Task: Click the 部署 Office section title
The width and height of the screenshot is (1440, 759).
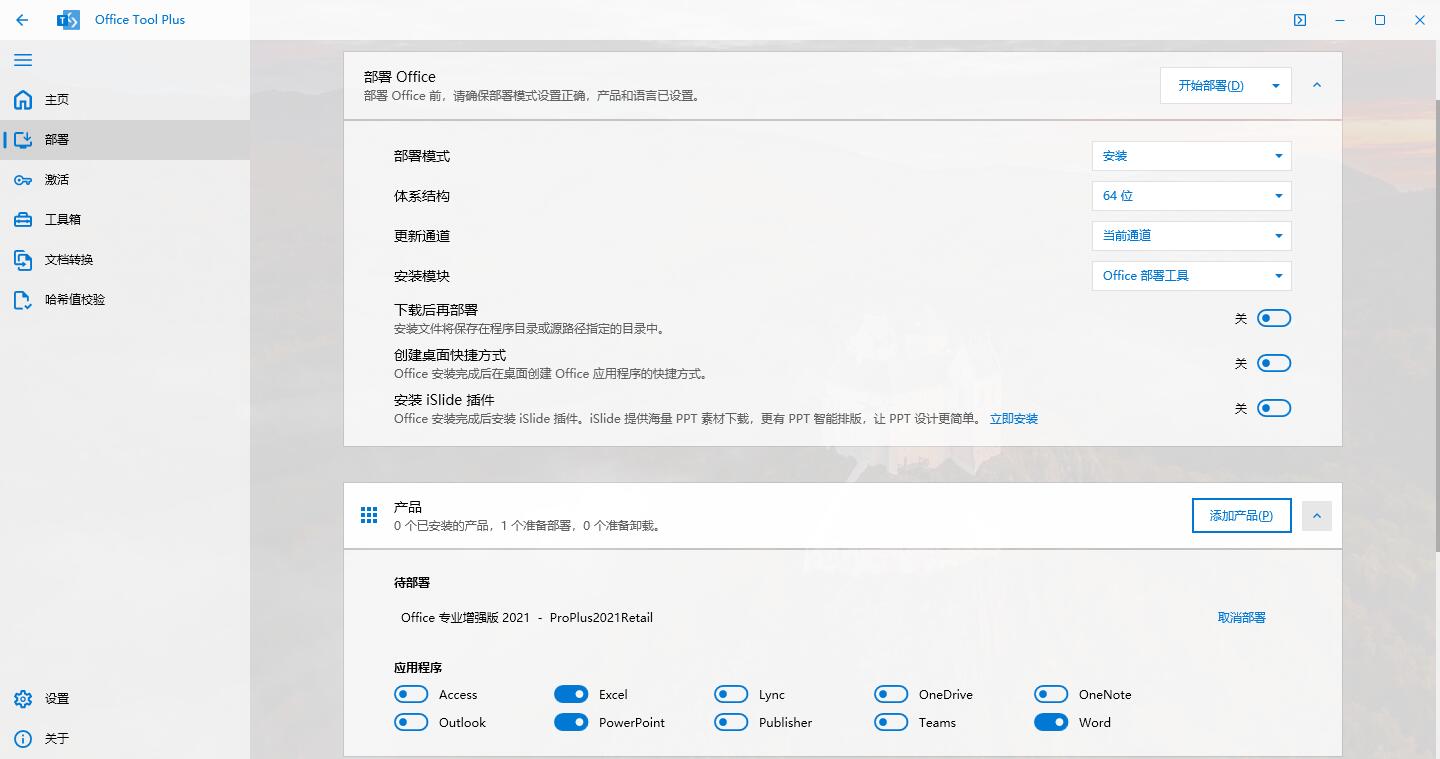Action: click(400, 77)
